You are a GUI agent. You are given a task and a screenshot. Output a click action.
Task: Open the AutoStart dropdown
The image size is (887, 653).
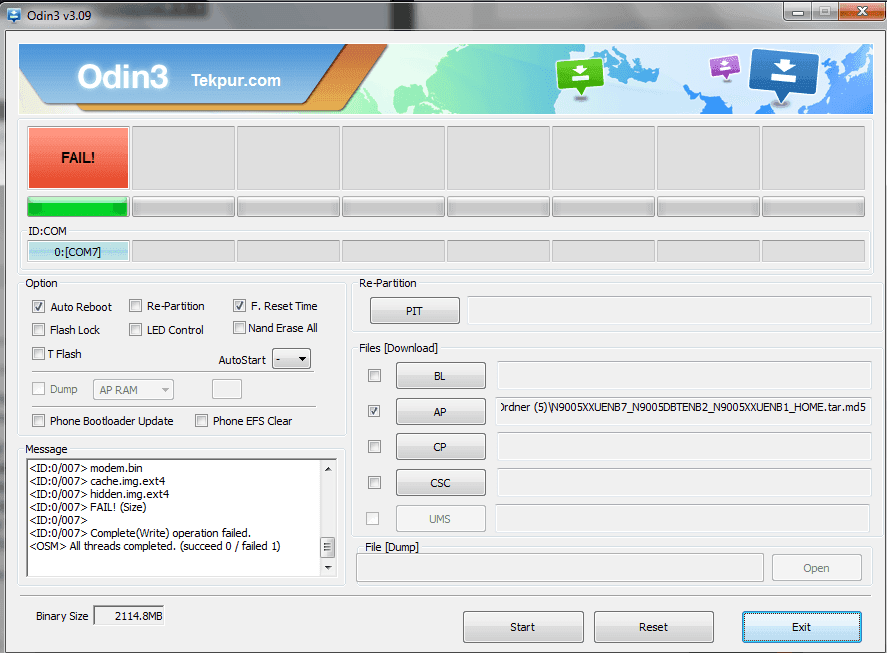coord(291,359)
